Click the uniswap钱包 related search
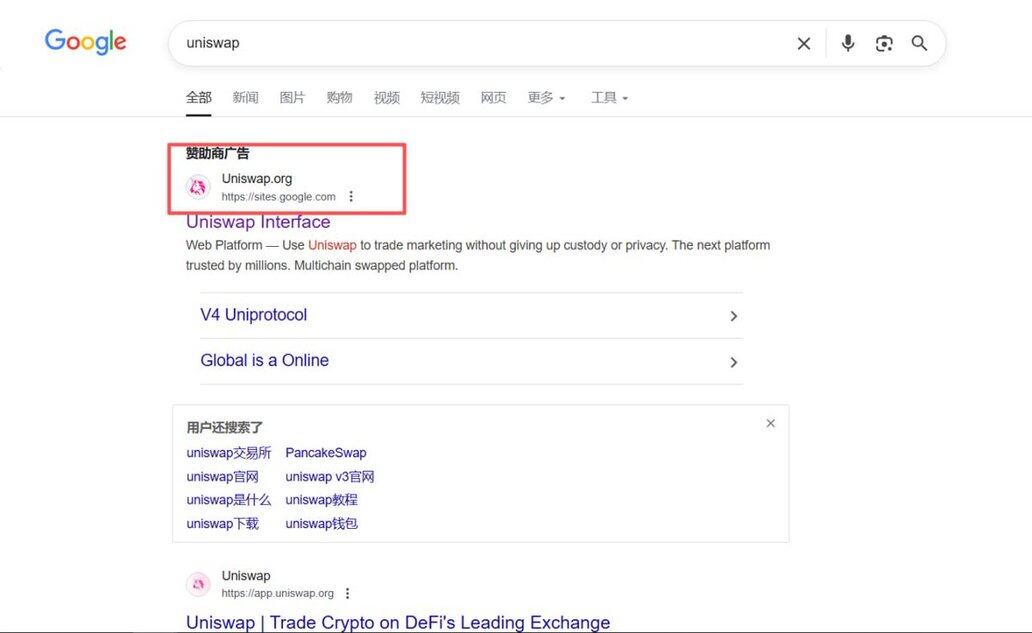Viewport: 1032px width, 633px height. click(x=322, y=523)
